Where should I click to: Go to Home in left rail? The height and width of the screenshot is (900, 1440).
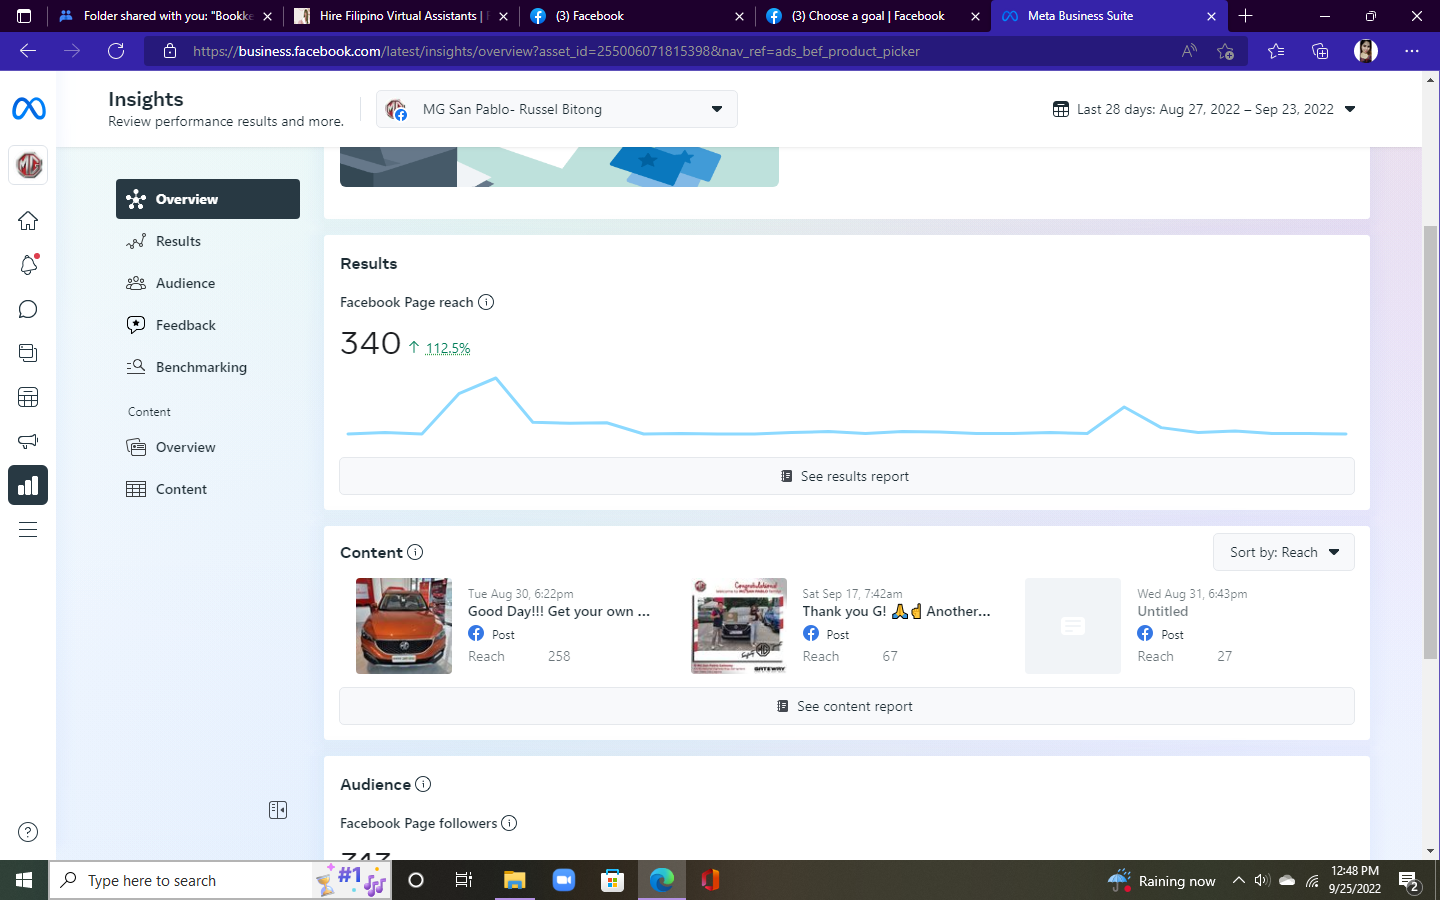pyautogui.click(x=28, y=221)
